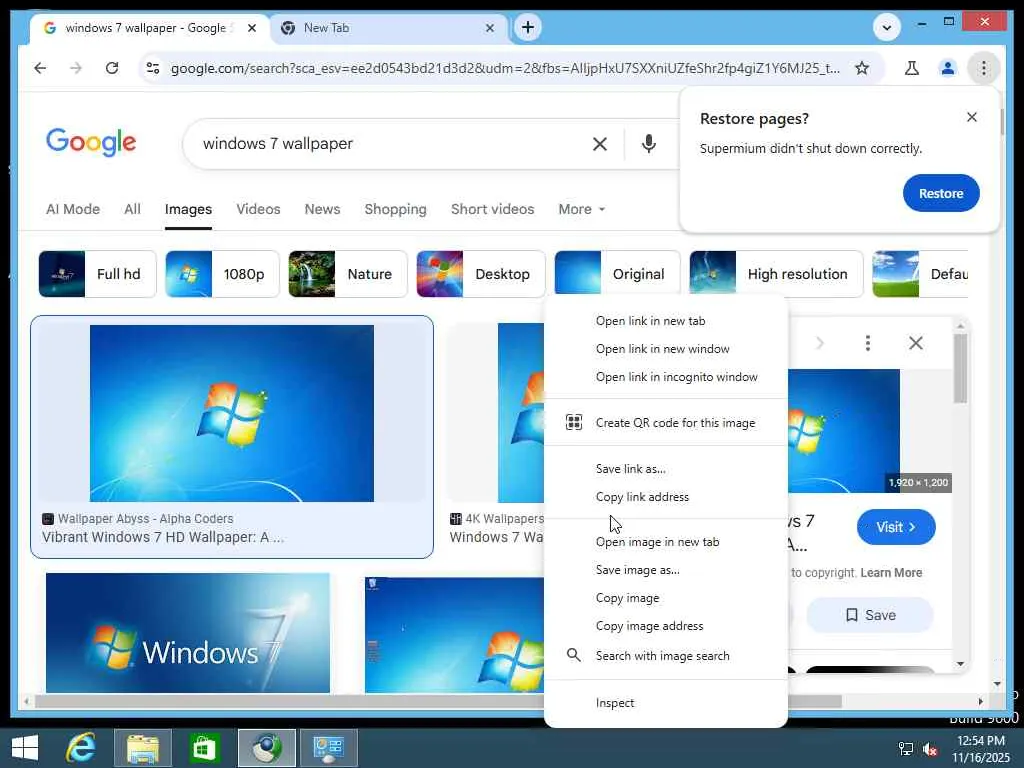
Task: Filter by the 1080p chip
Action: (x=222, y=274)
